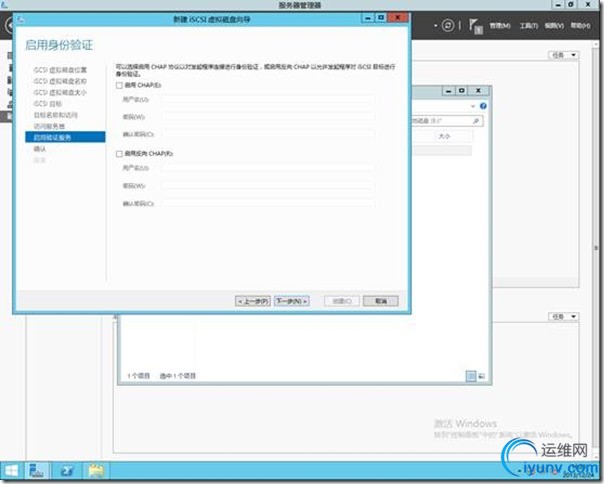
Task: Select the highlighted 启用验证服务 wizard step
Action: pyautogui.click(x=65, y=137)
